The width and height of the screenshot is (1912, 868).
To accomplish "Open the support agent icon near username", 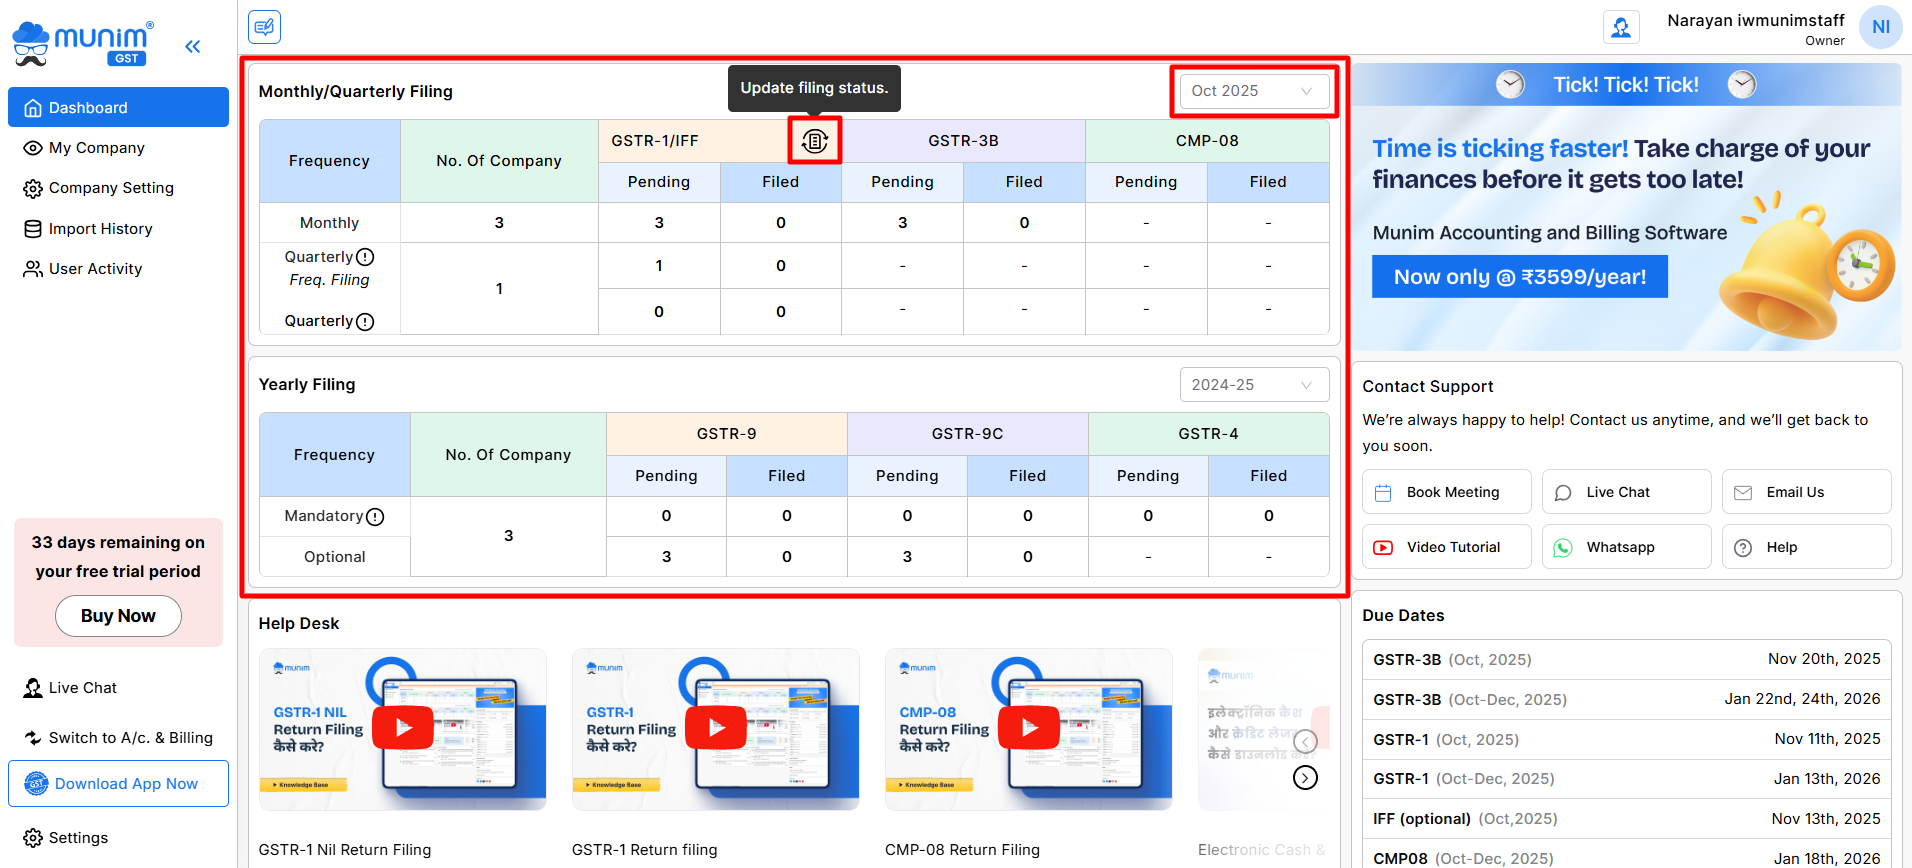I will (1621, 27).
